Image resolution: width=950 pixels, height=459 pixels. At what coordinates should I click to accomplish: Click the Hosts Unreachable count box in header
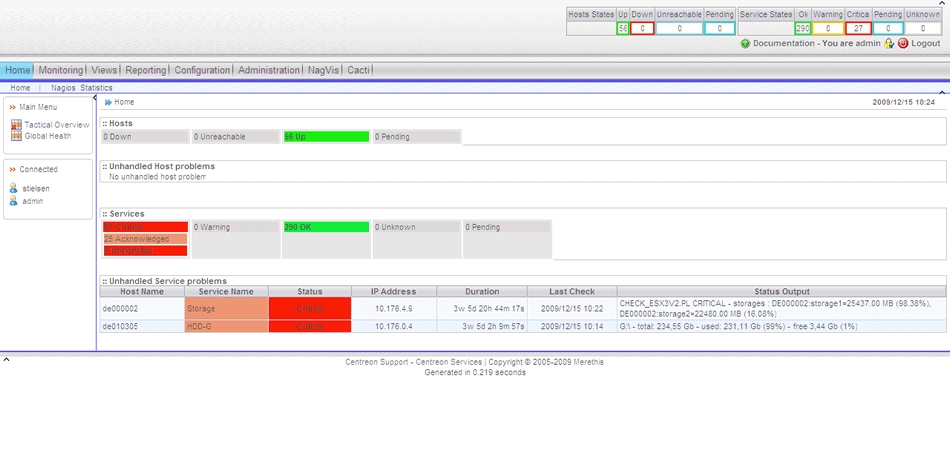pos(679,28)
